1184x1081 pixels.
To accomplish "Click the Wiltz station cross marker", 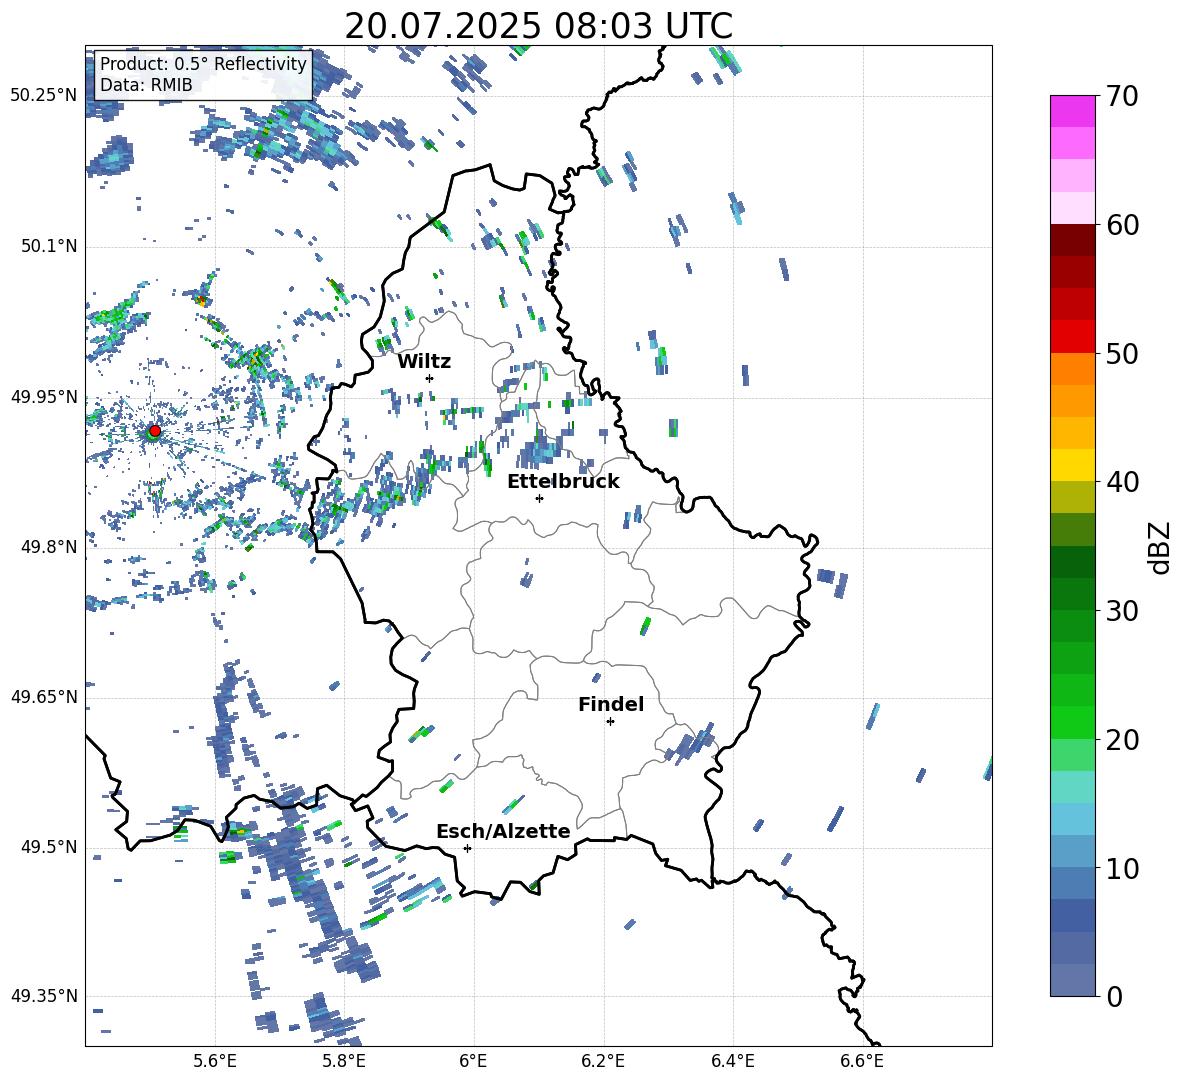I will pyautogui.click(x=430, y=378).
